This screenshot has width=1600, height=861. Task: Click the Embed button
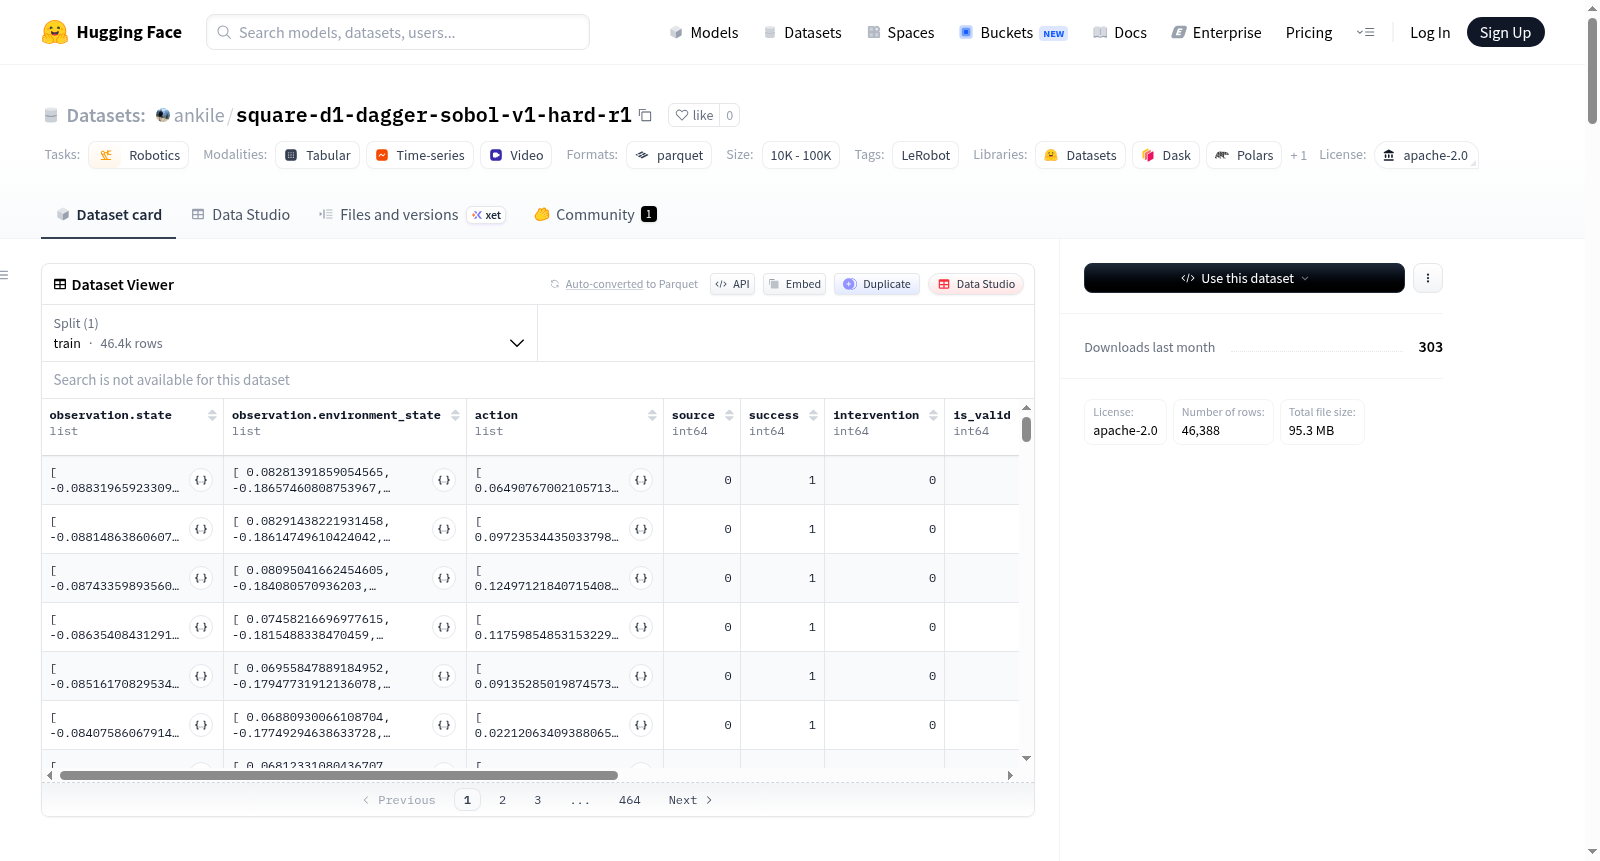(794, 284)
